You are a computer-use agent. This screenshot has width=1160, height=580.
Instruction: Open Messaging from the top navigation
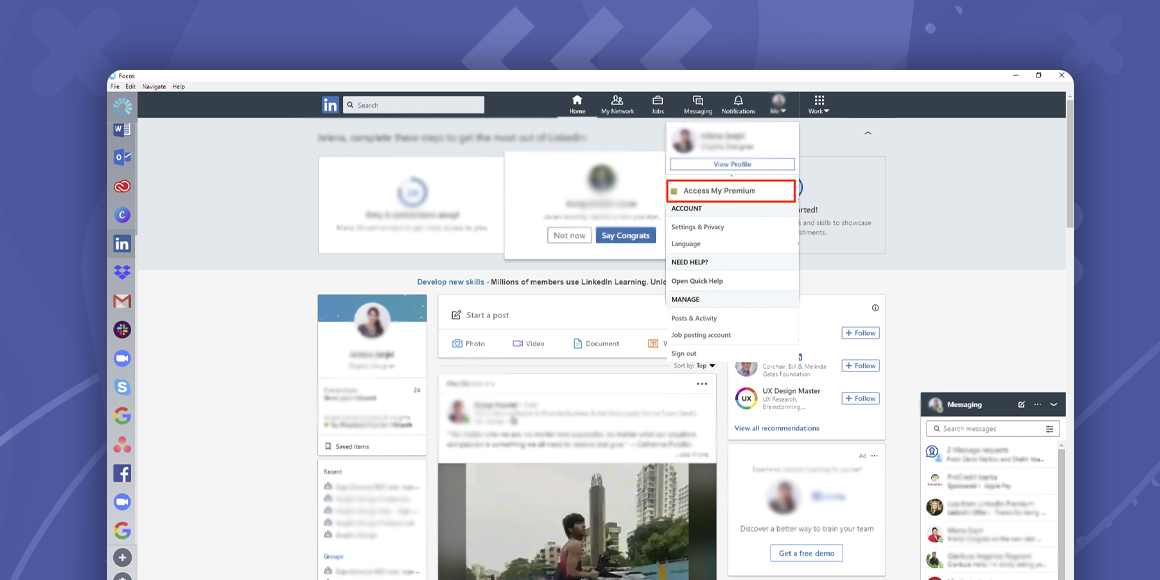click(x=698, y=104)
